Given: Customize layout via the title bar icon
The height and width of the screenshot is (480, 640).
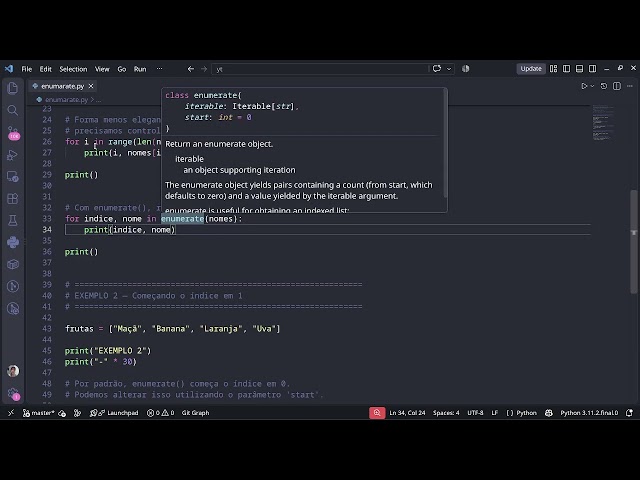Looking at the screenshot, I should click(553, 69).
